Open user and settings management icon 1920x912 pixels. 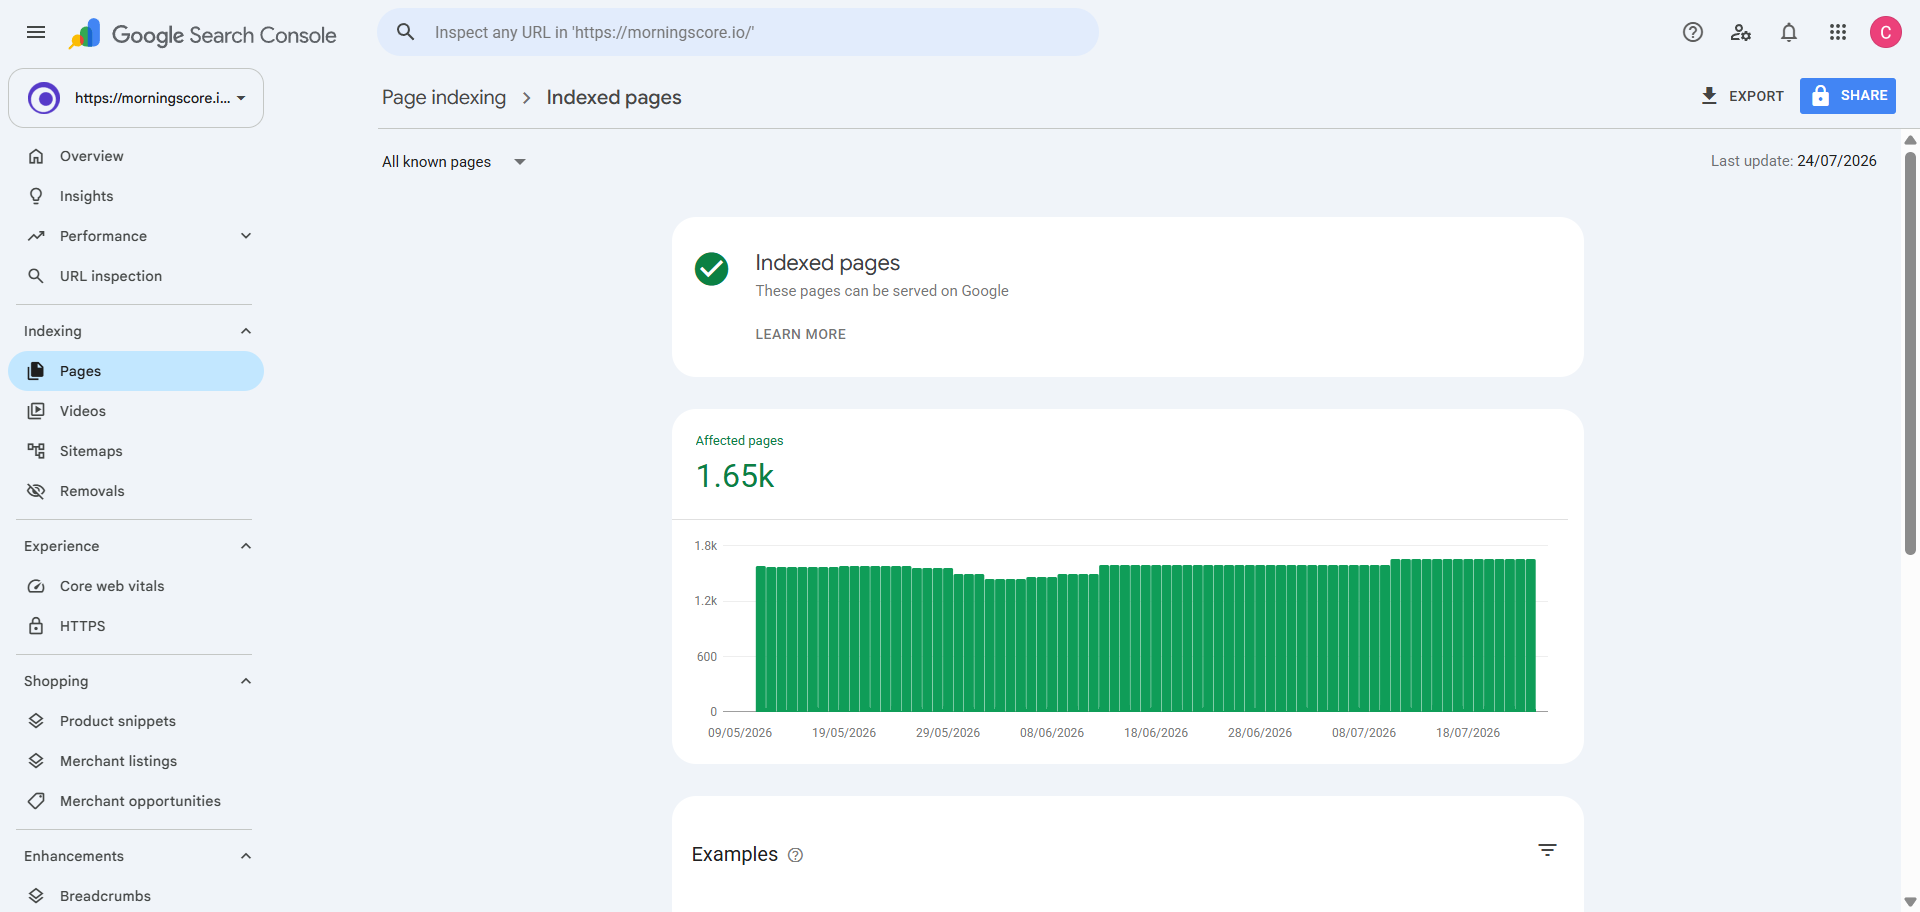click(1741, 32)
